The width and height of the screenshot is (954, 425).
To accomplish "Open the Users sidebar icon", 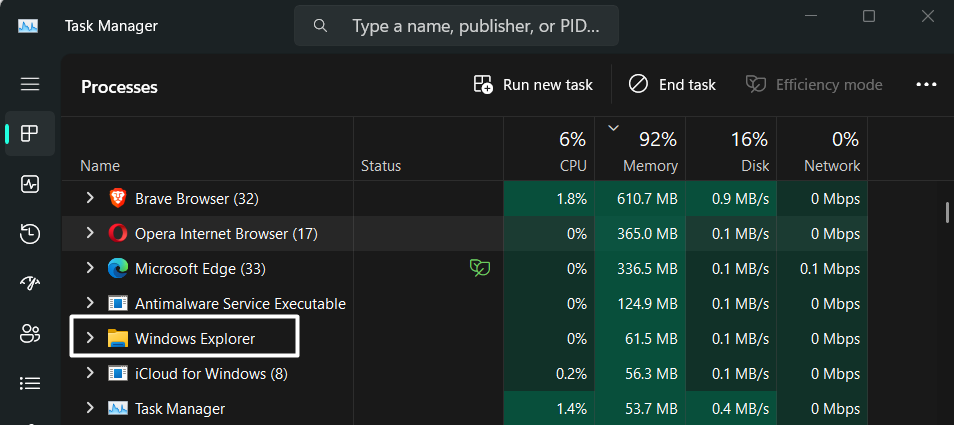I will pos(30,334).
